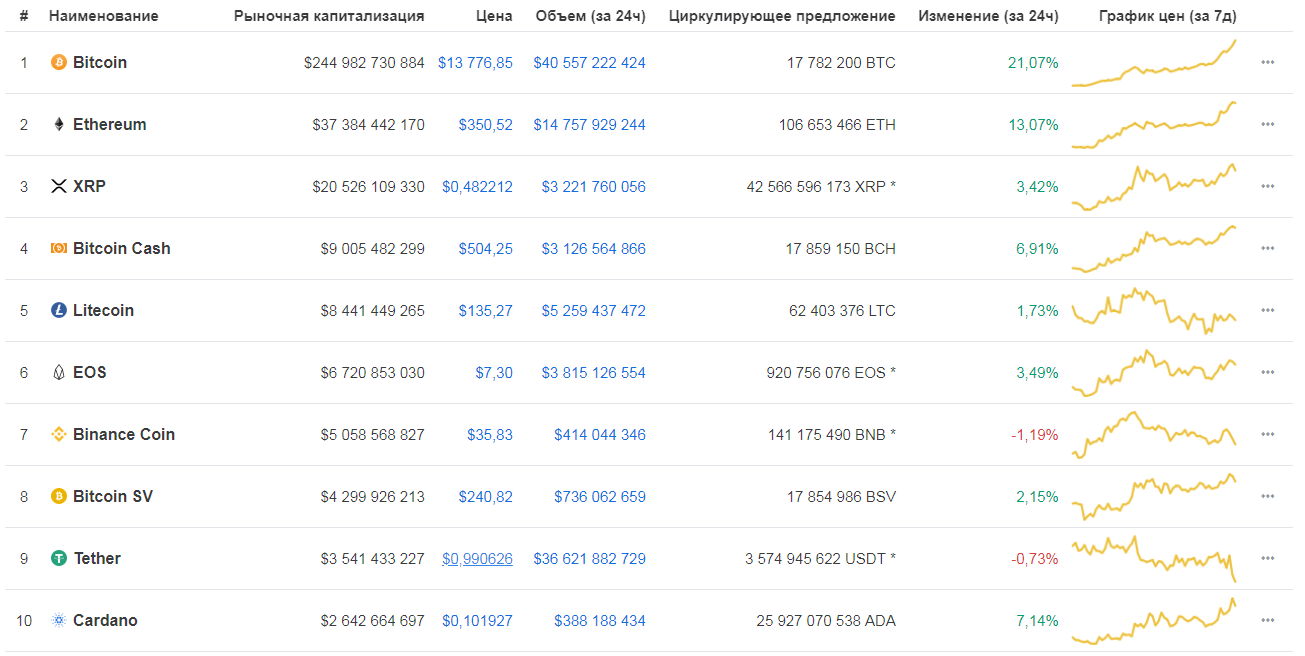Open the Litecoin name link

tap(104, 310)
